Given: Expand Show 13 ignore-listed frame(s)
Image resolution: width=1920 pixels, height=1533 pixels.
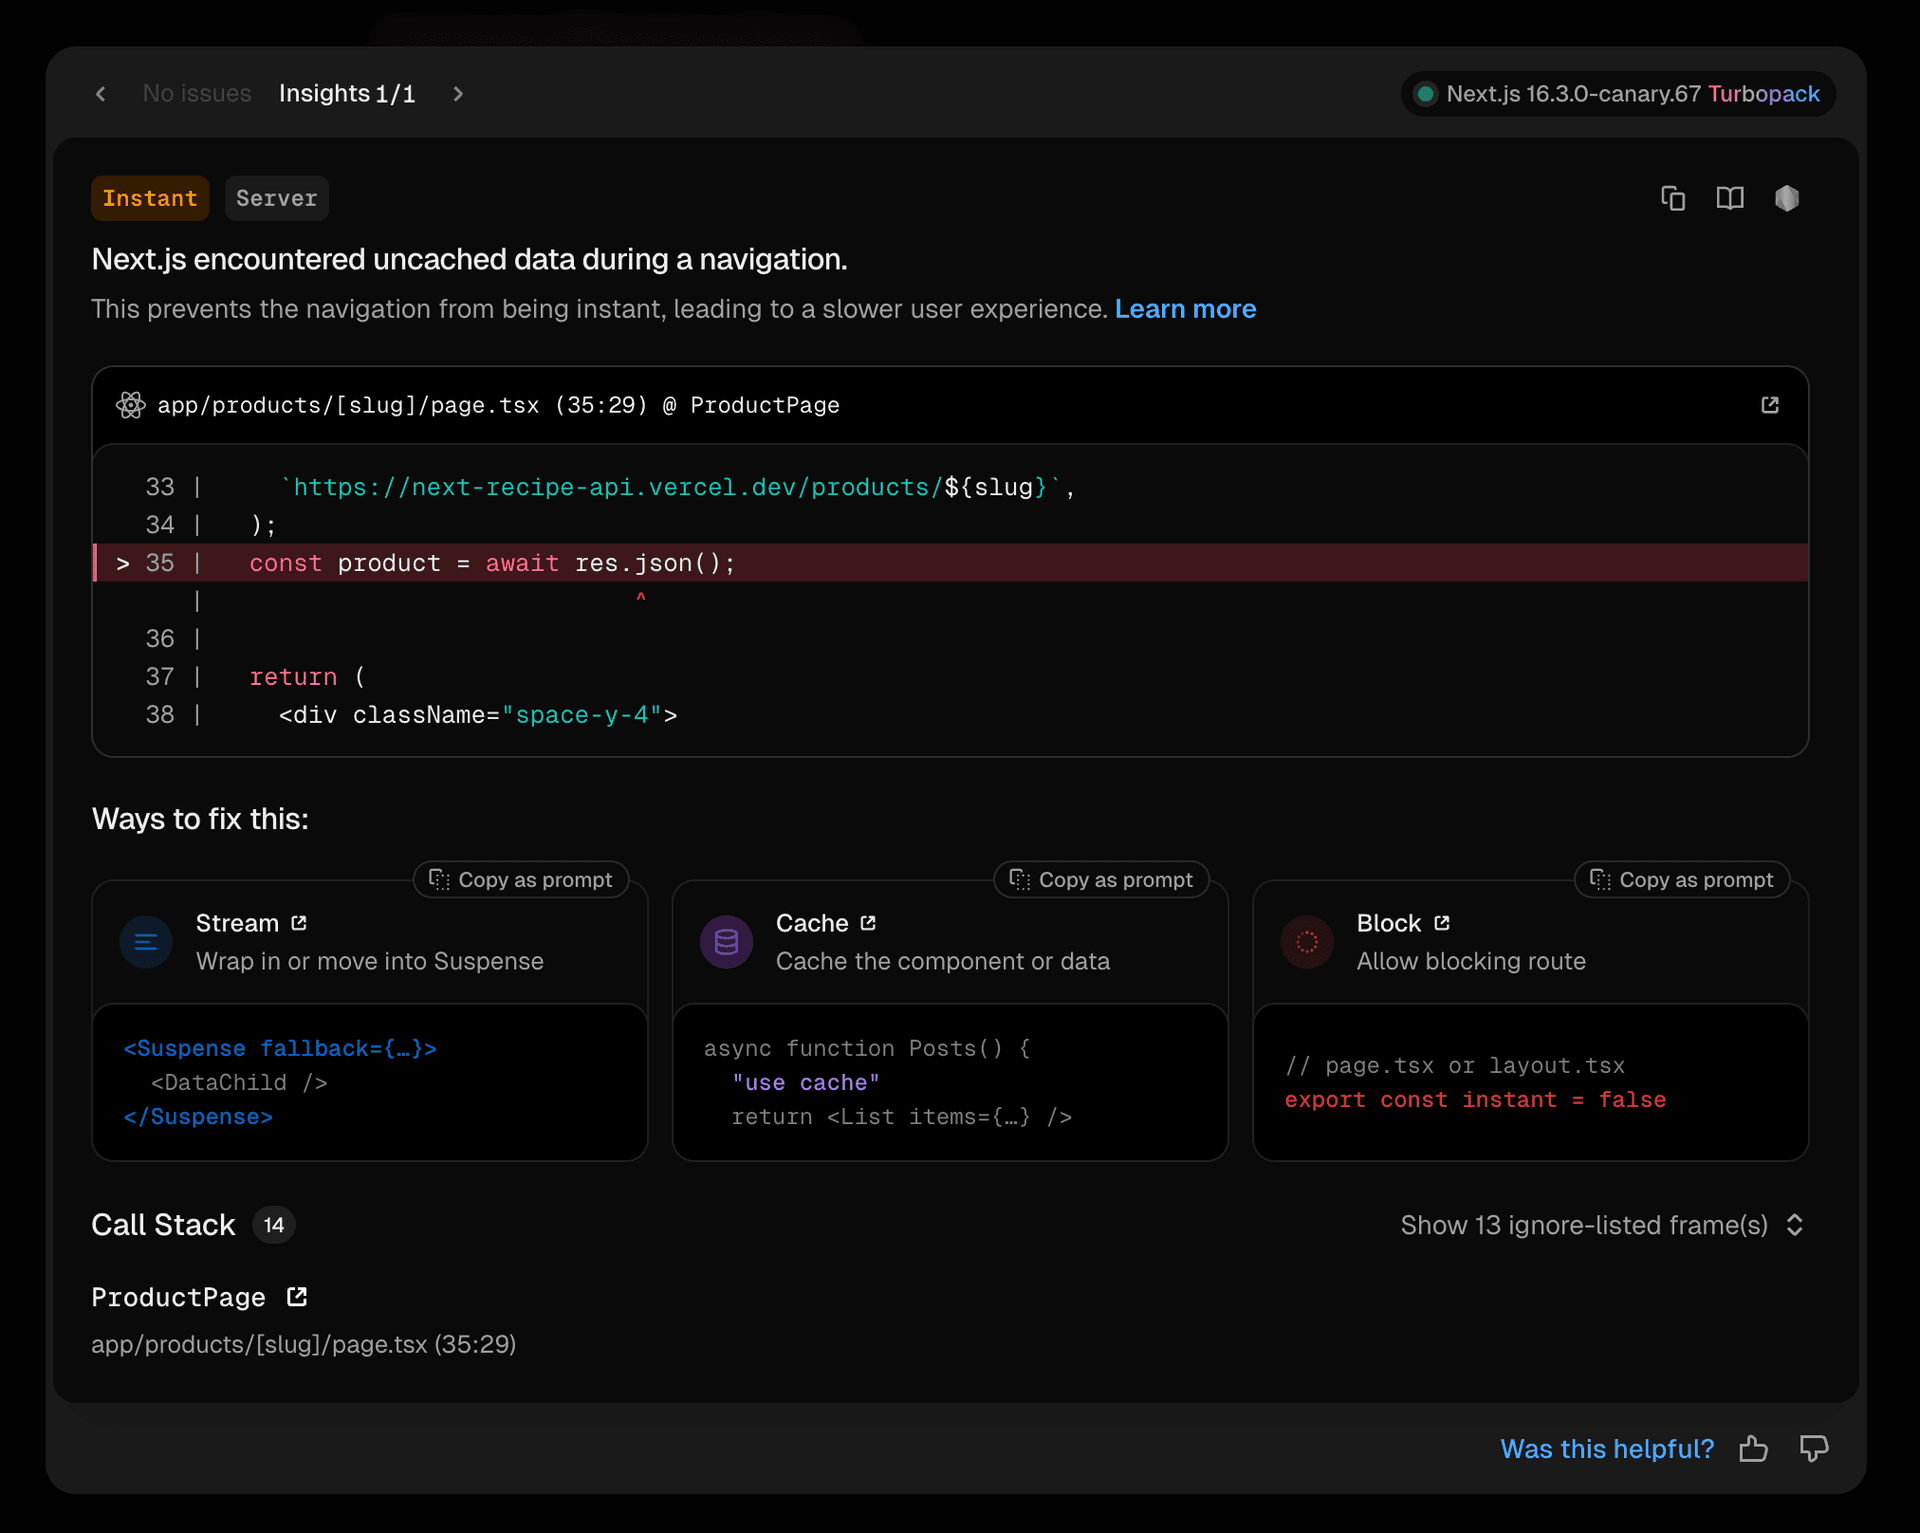Looking at the screenshot, I should click(1602, 1225).
